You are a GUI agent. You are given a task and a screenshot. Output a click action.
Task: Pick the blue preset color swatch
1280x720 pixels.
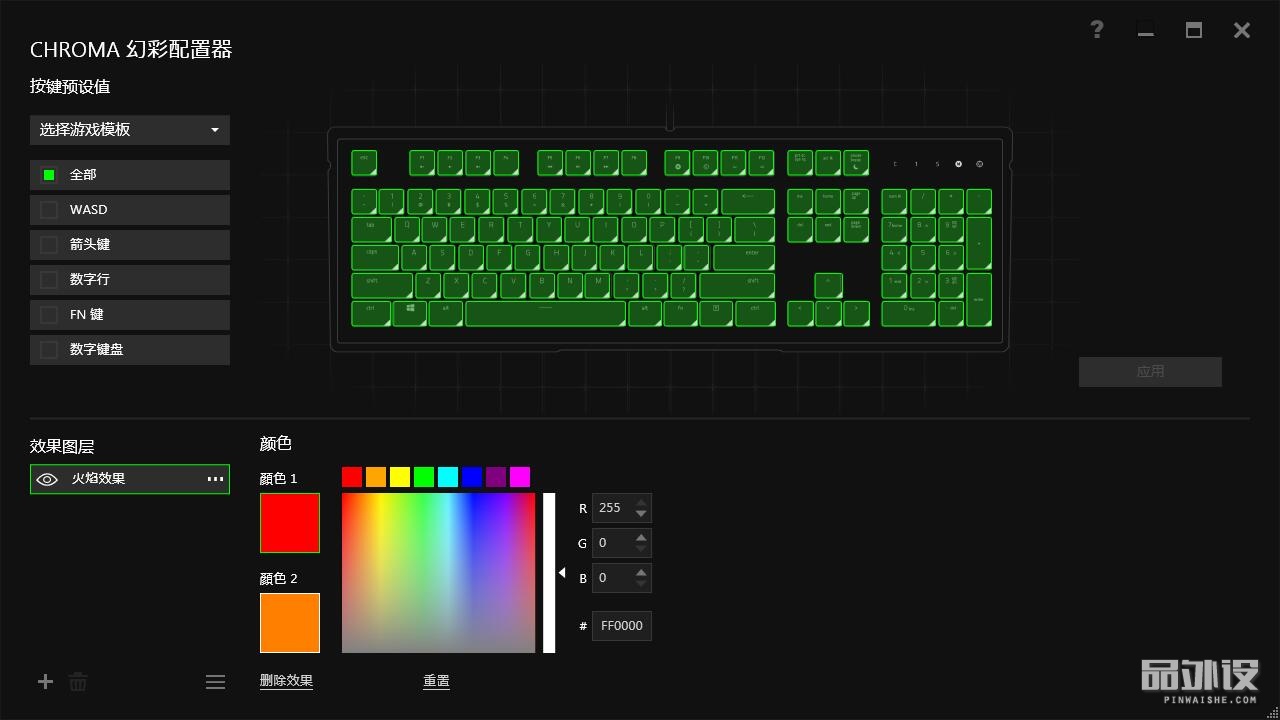pyautogui.click(x=472, y=477)
